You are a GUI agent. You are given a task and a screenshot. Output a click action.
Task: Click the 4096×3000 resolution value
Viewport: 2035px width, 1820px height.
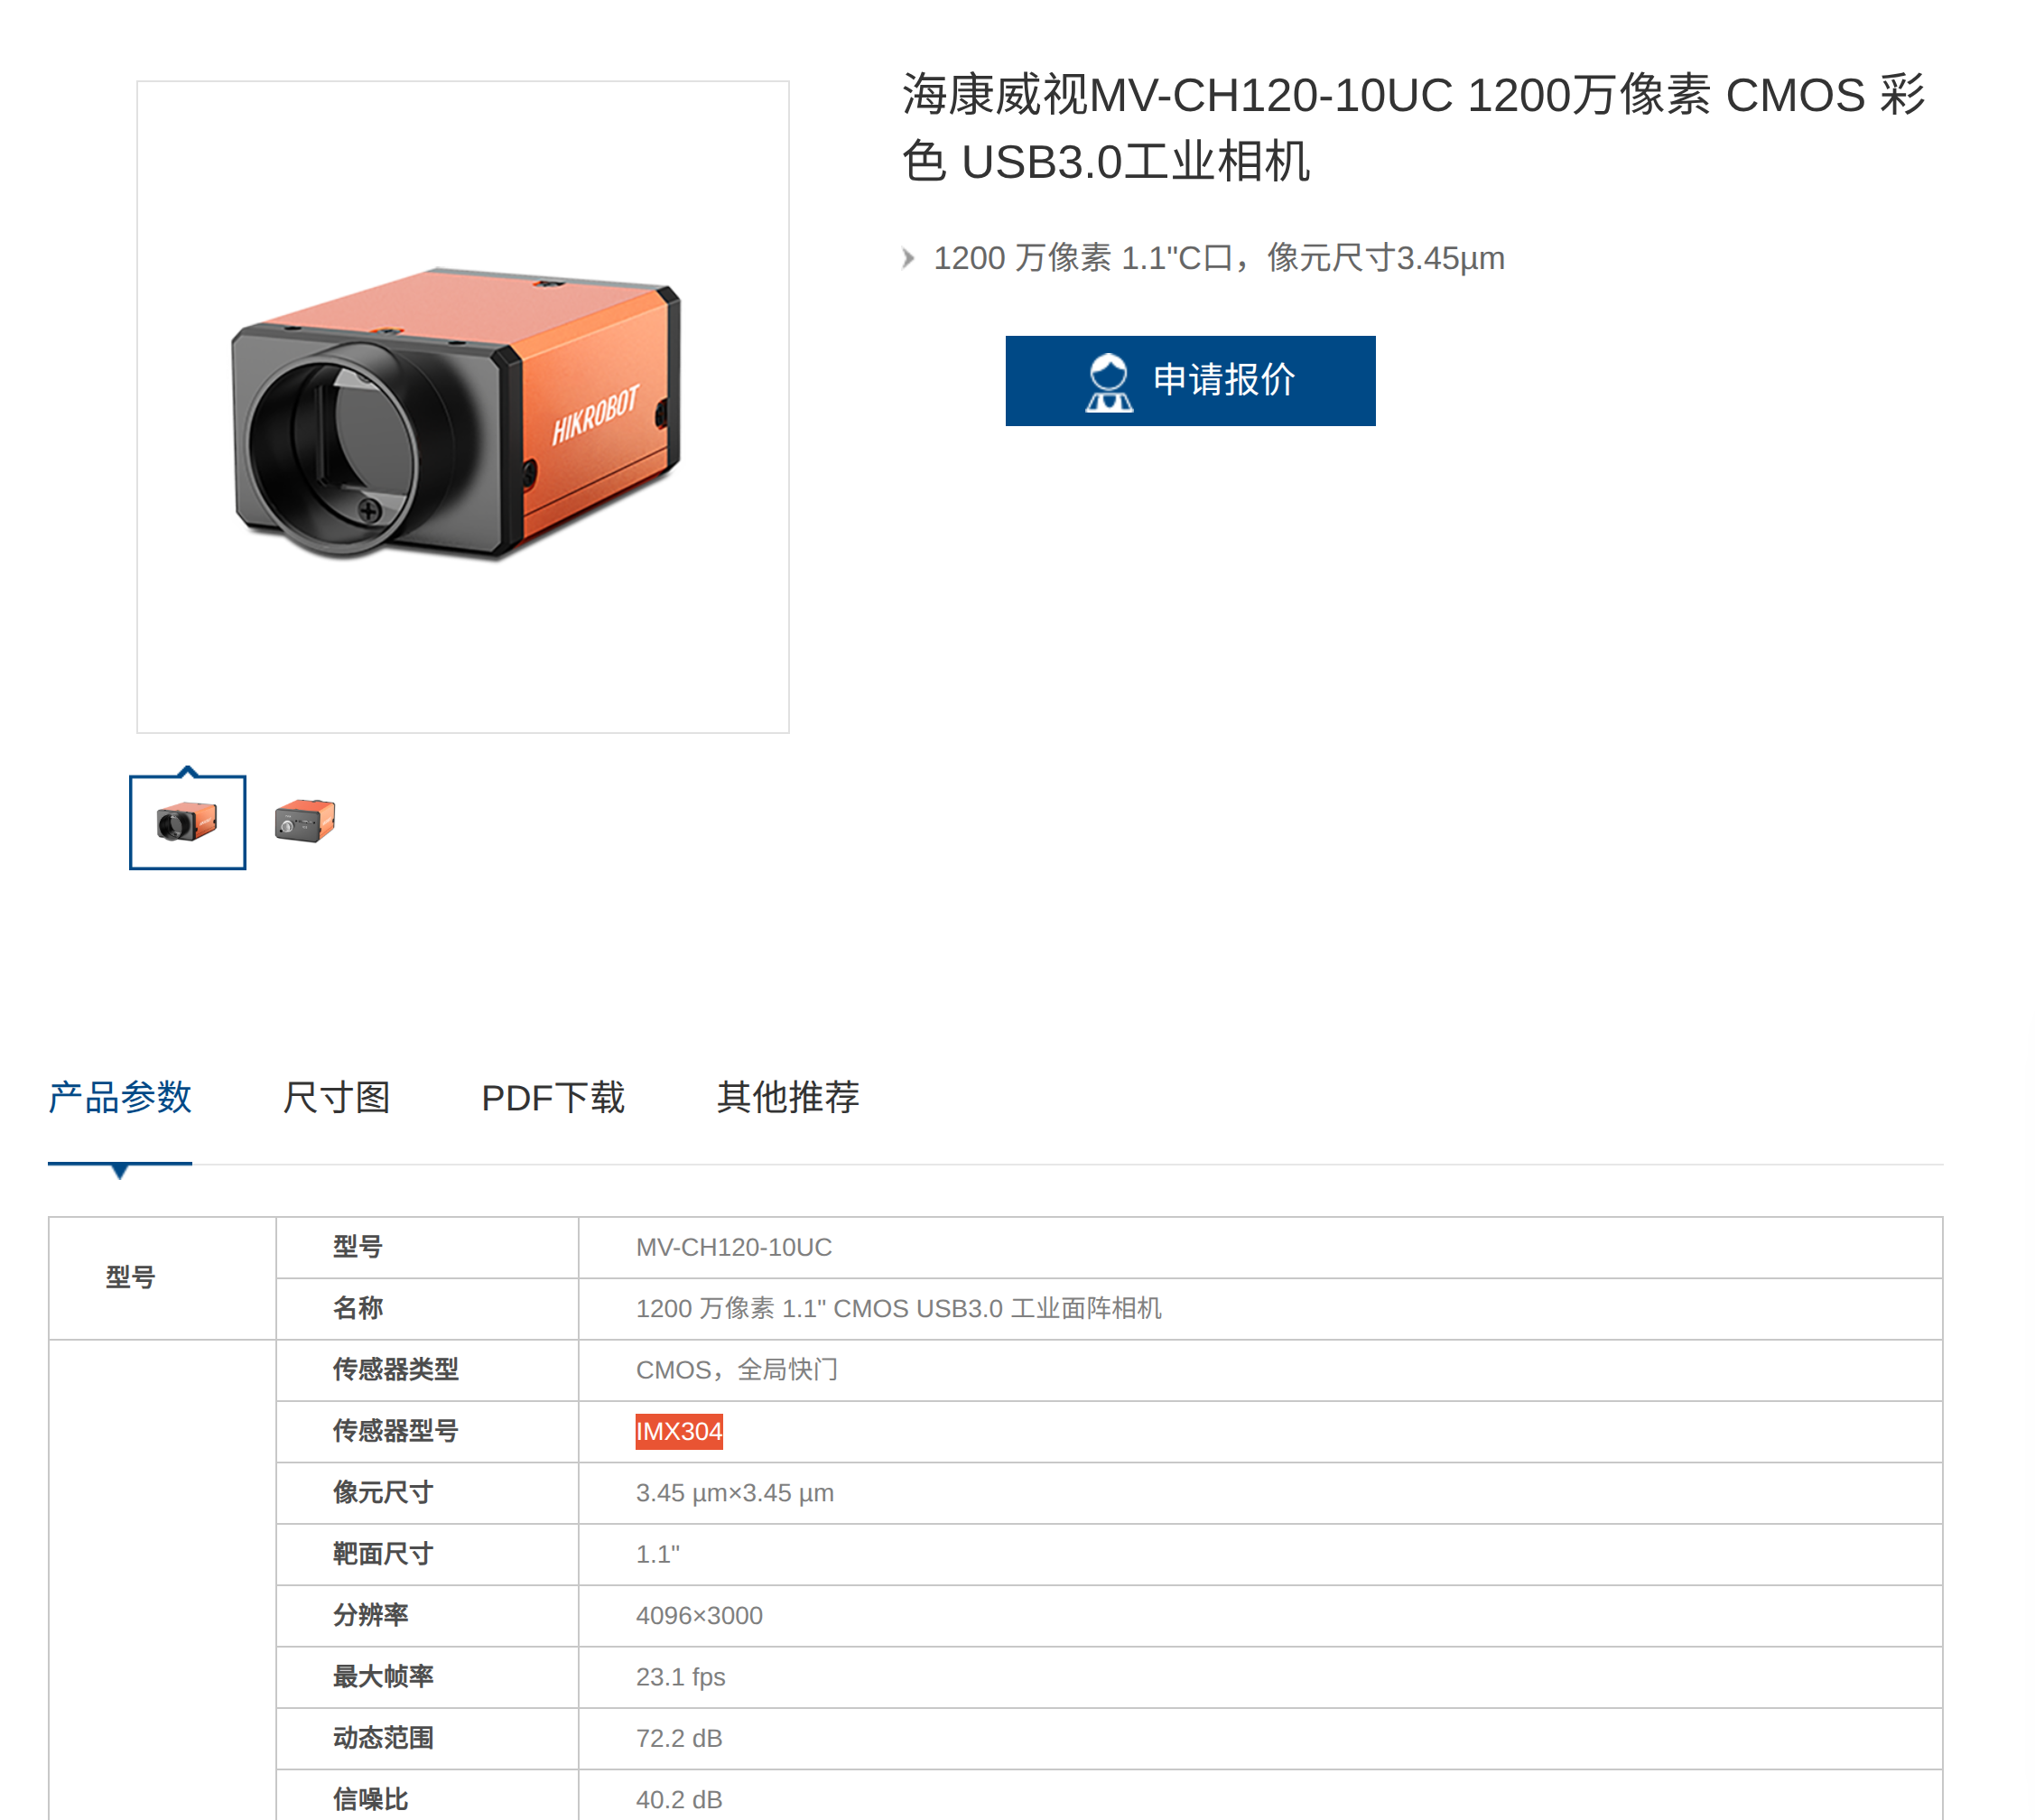[699, 1615]
